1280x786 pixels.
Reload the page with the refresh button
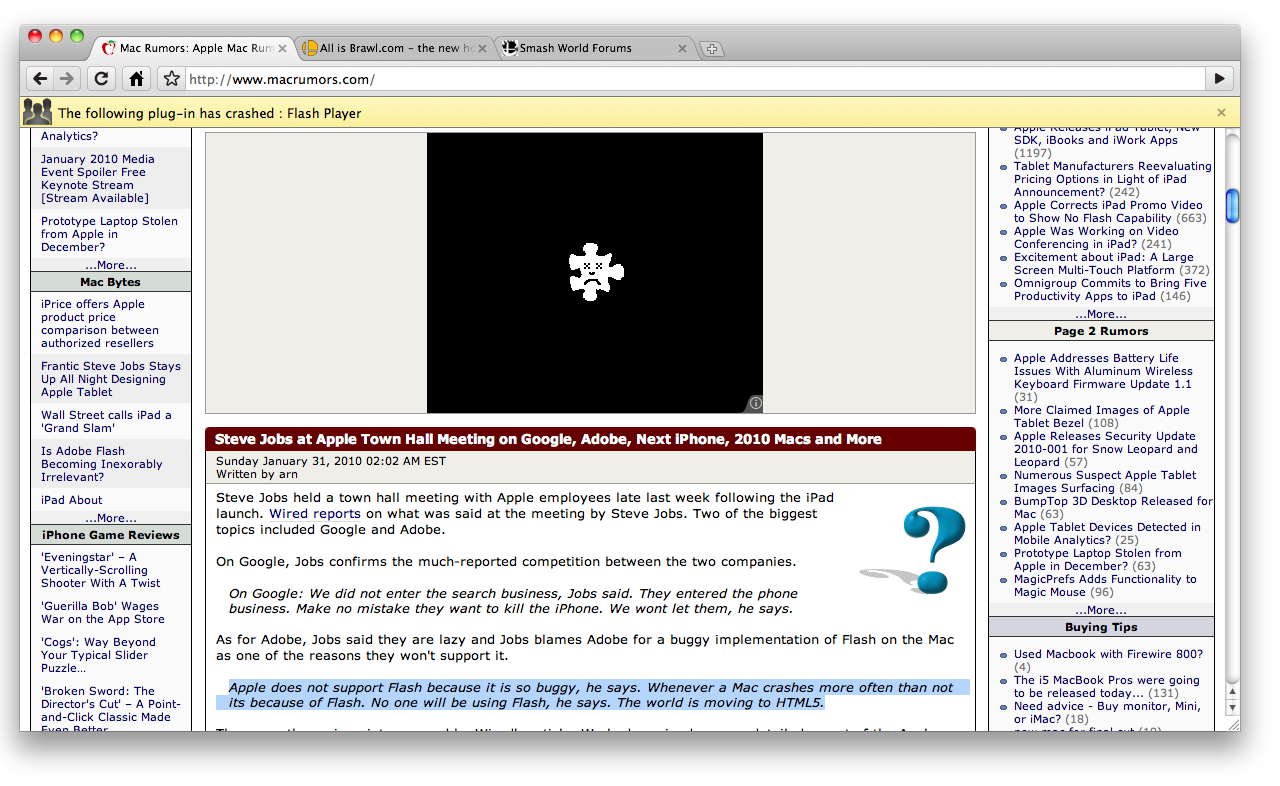click(x=101, y=78)
